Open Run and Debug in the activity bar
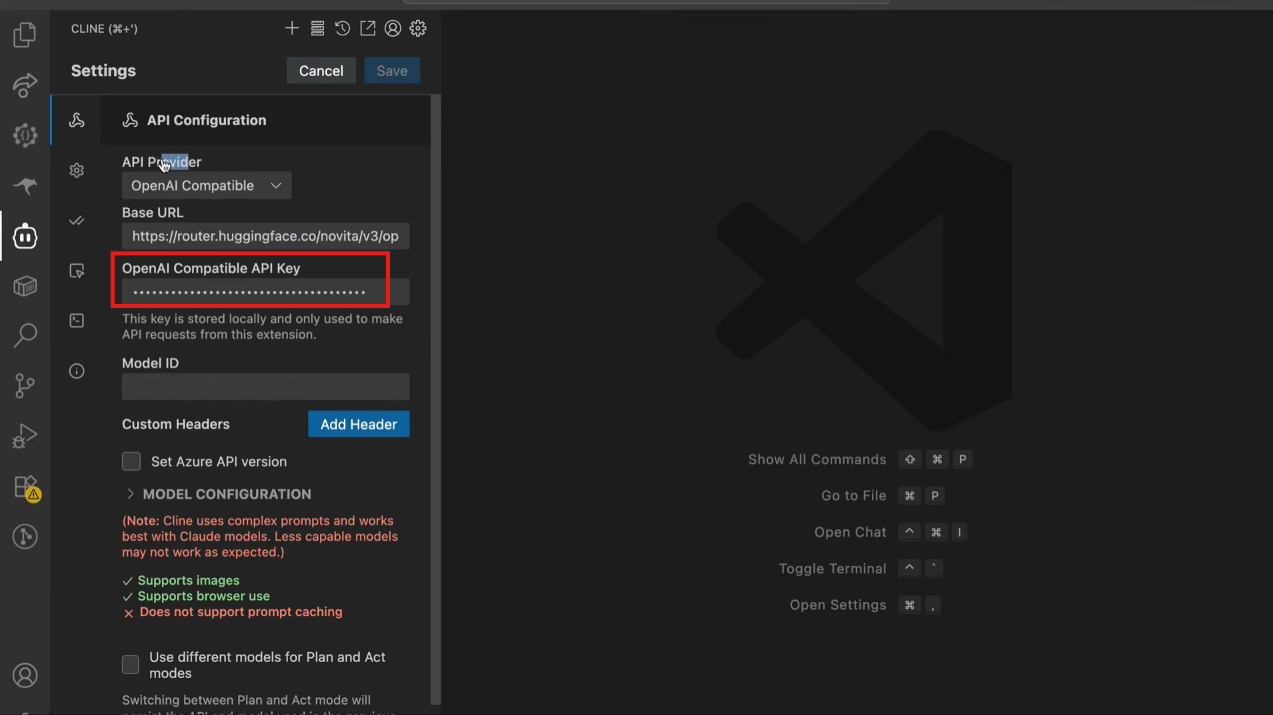 click(25, 436)
